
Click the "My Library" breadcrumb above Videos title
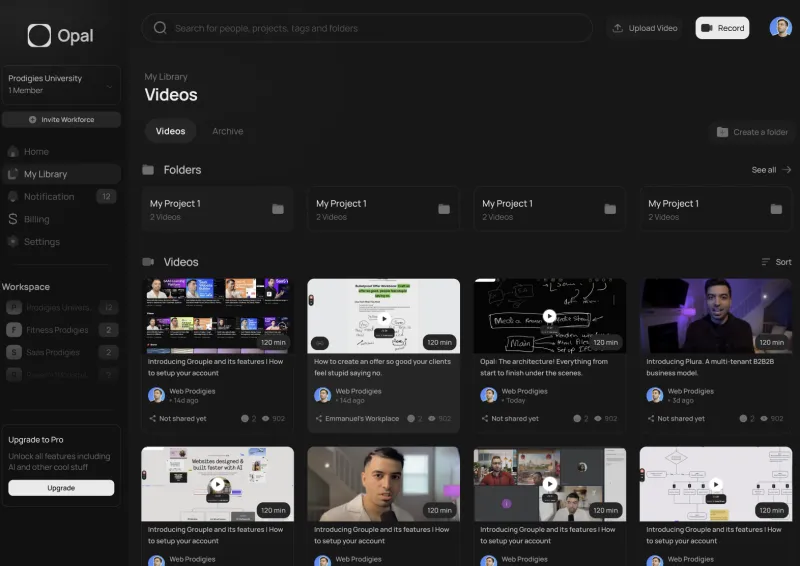pyautogui.click(x=166, y=77)
